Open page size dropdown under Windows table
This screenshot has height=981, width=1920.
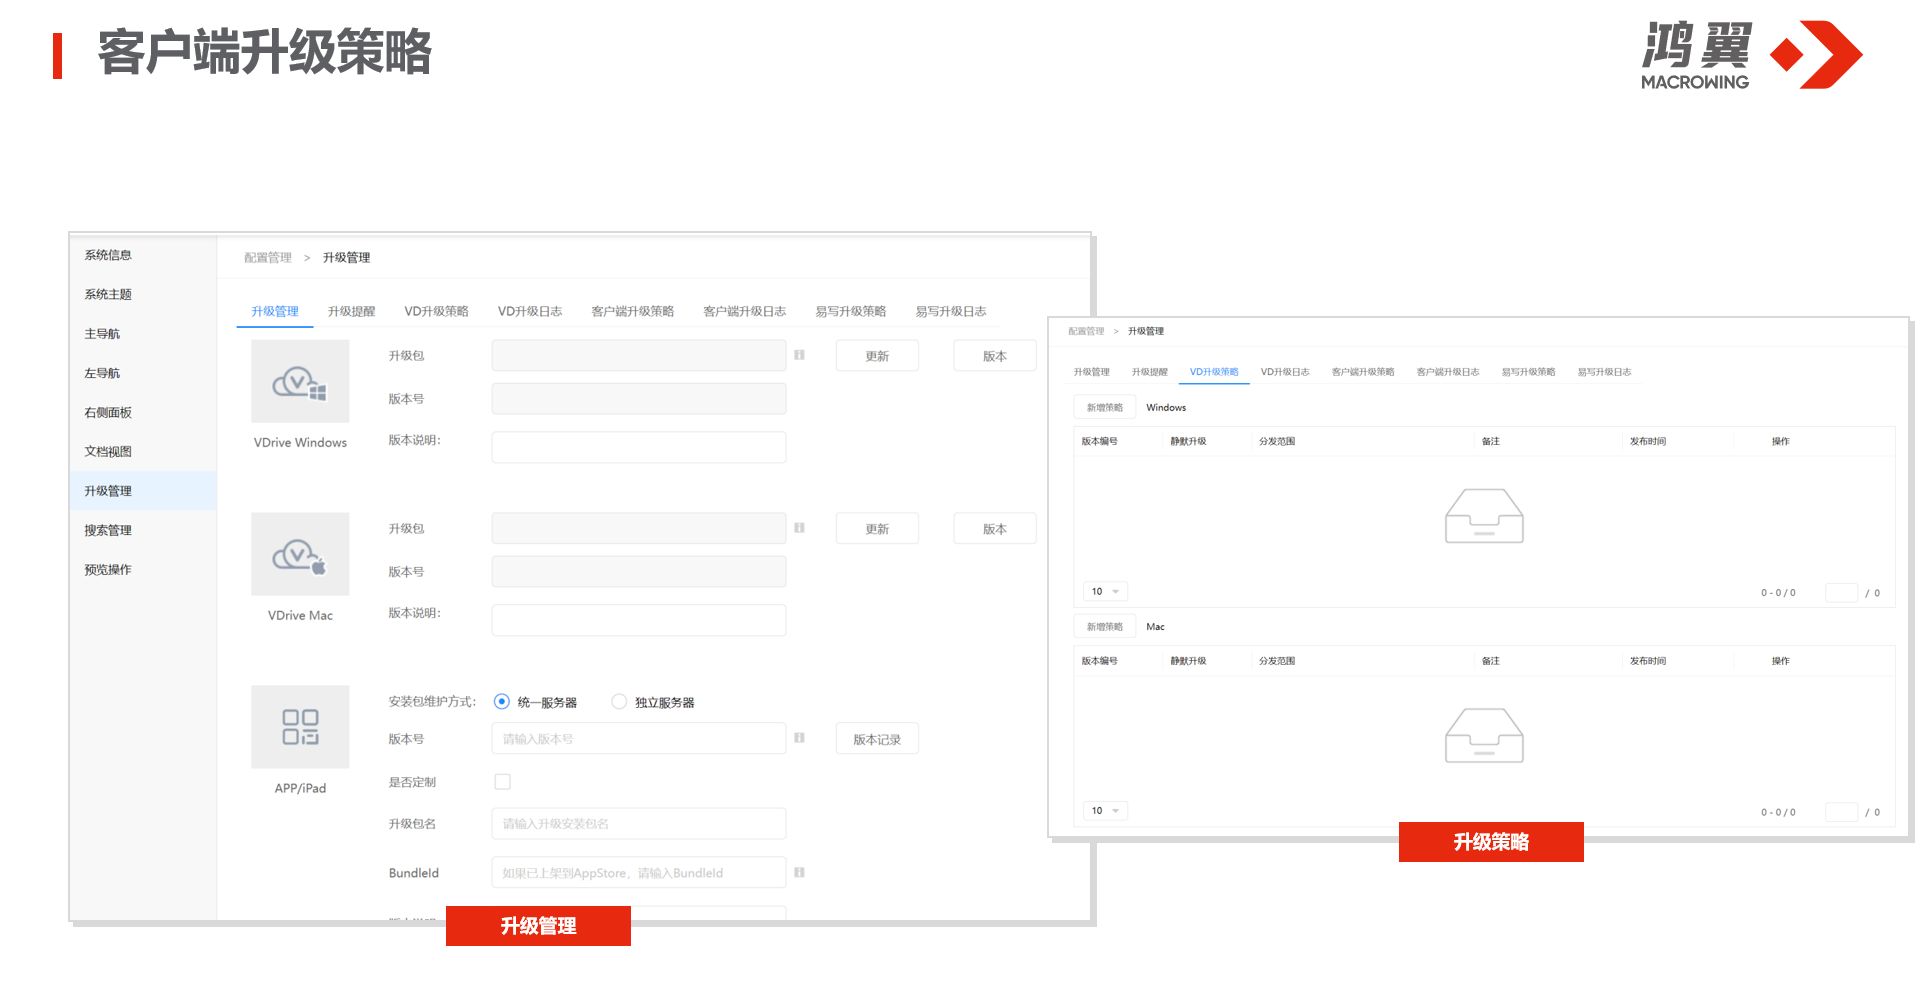click(1105, 592)
